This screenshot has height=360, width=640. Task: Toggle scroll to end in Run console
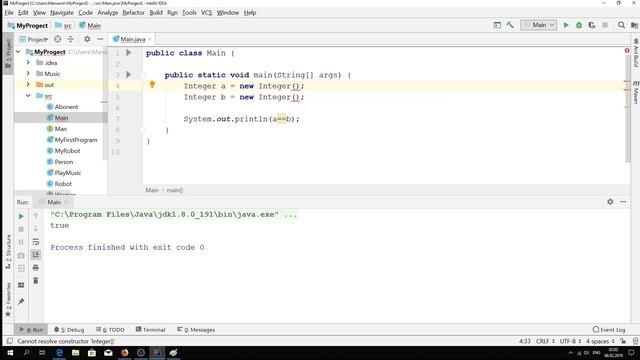36,255
